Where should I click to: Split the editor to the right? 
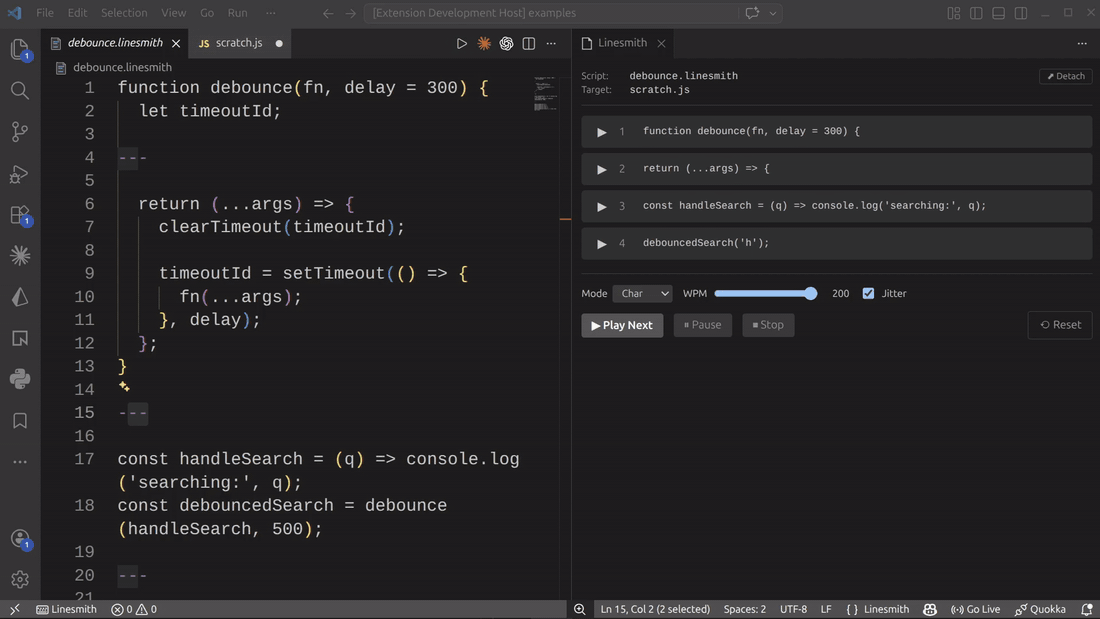tap(529, 44)
